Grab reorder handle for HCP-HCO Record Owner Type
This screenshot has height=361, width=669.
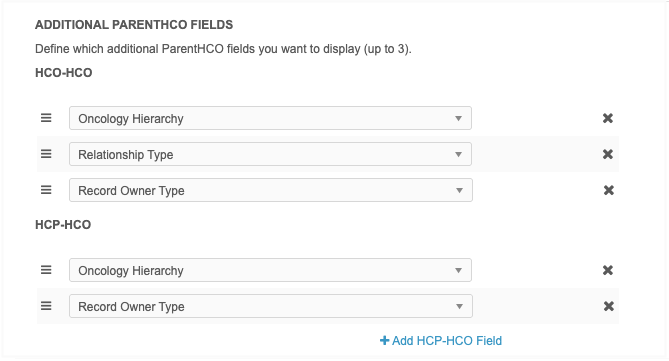tap(46, 306)
